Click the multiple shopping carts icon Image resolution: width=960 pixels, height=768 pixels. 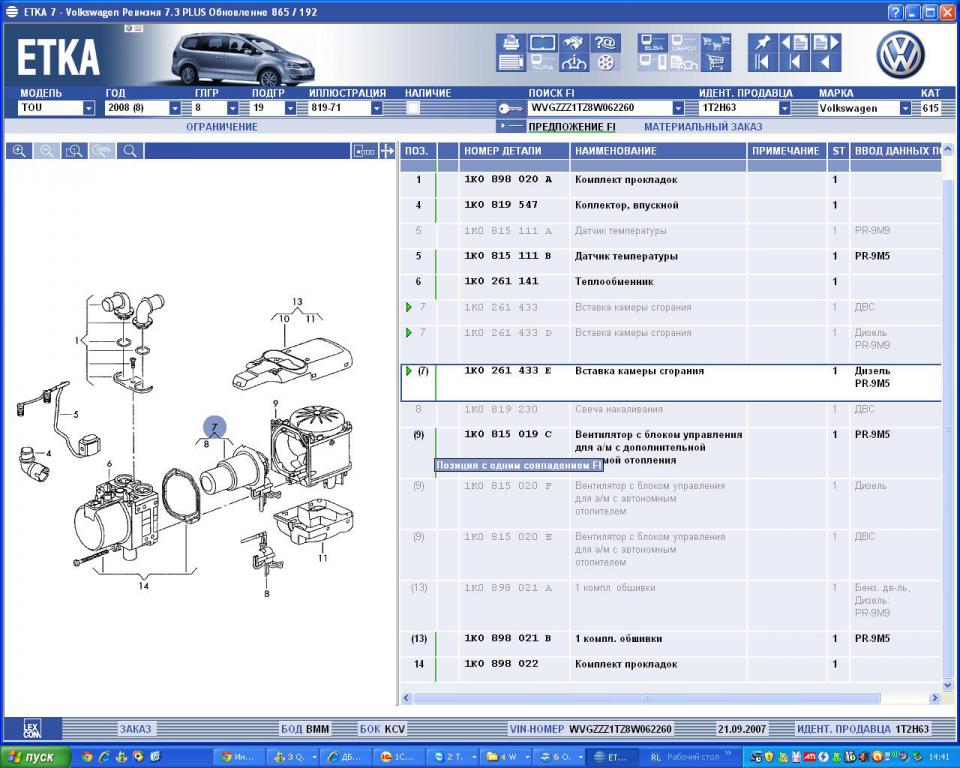point(715,43)
